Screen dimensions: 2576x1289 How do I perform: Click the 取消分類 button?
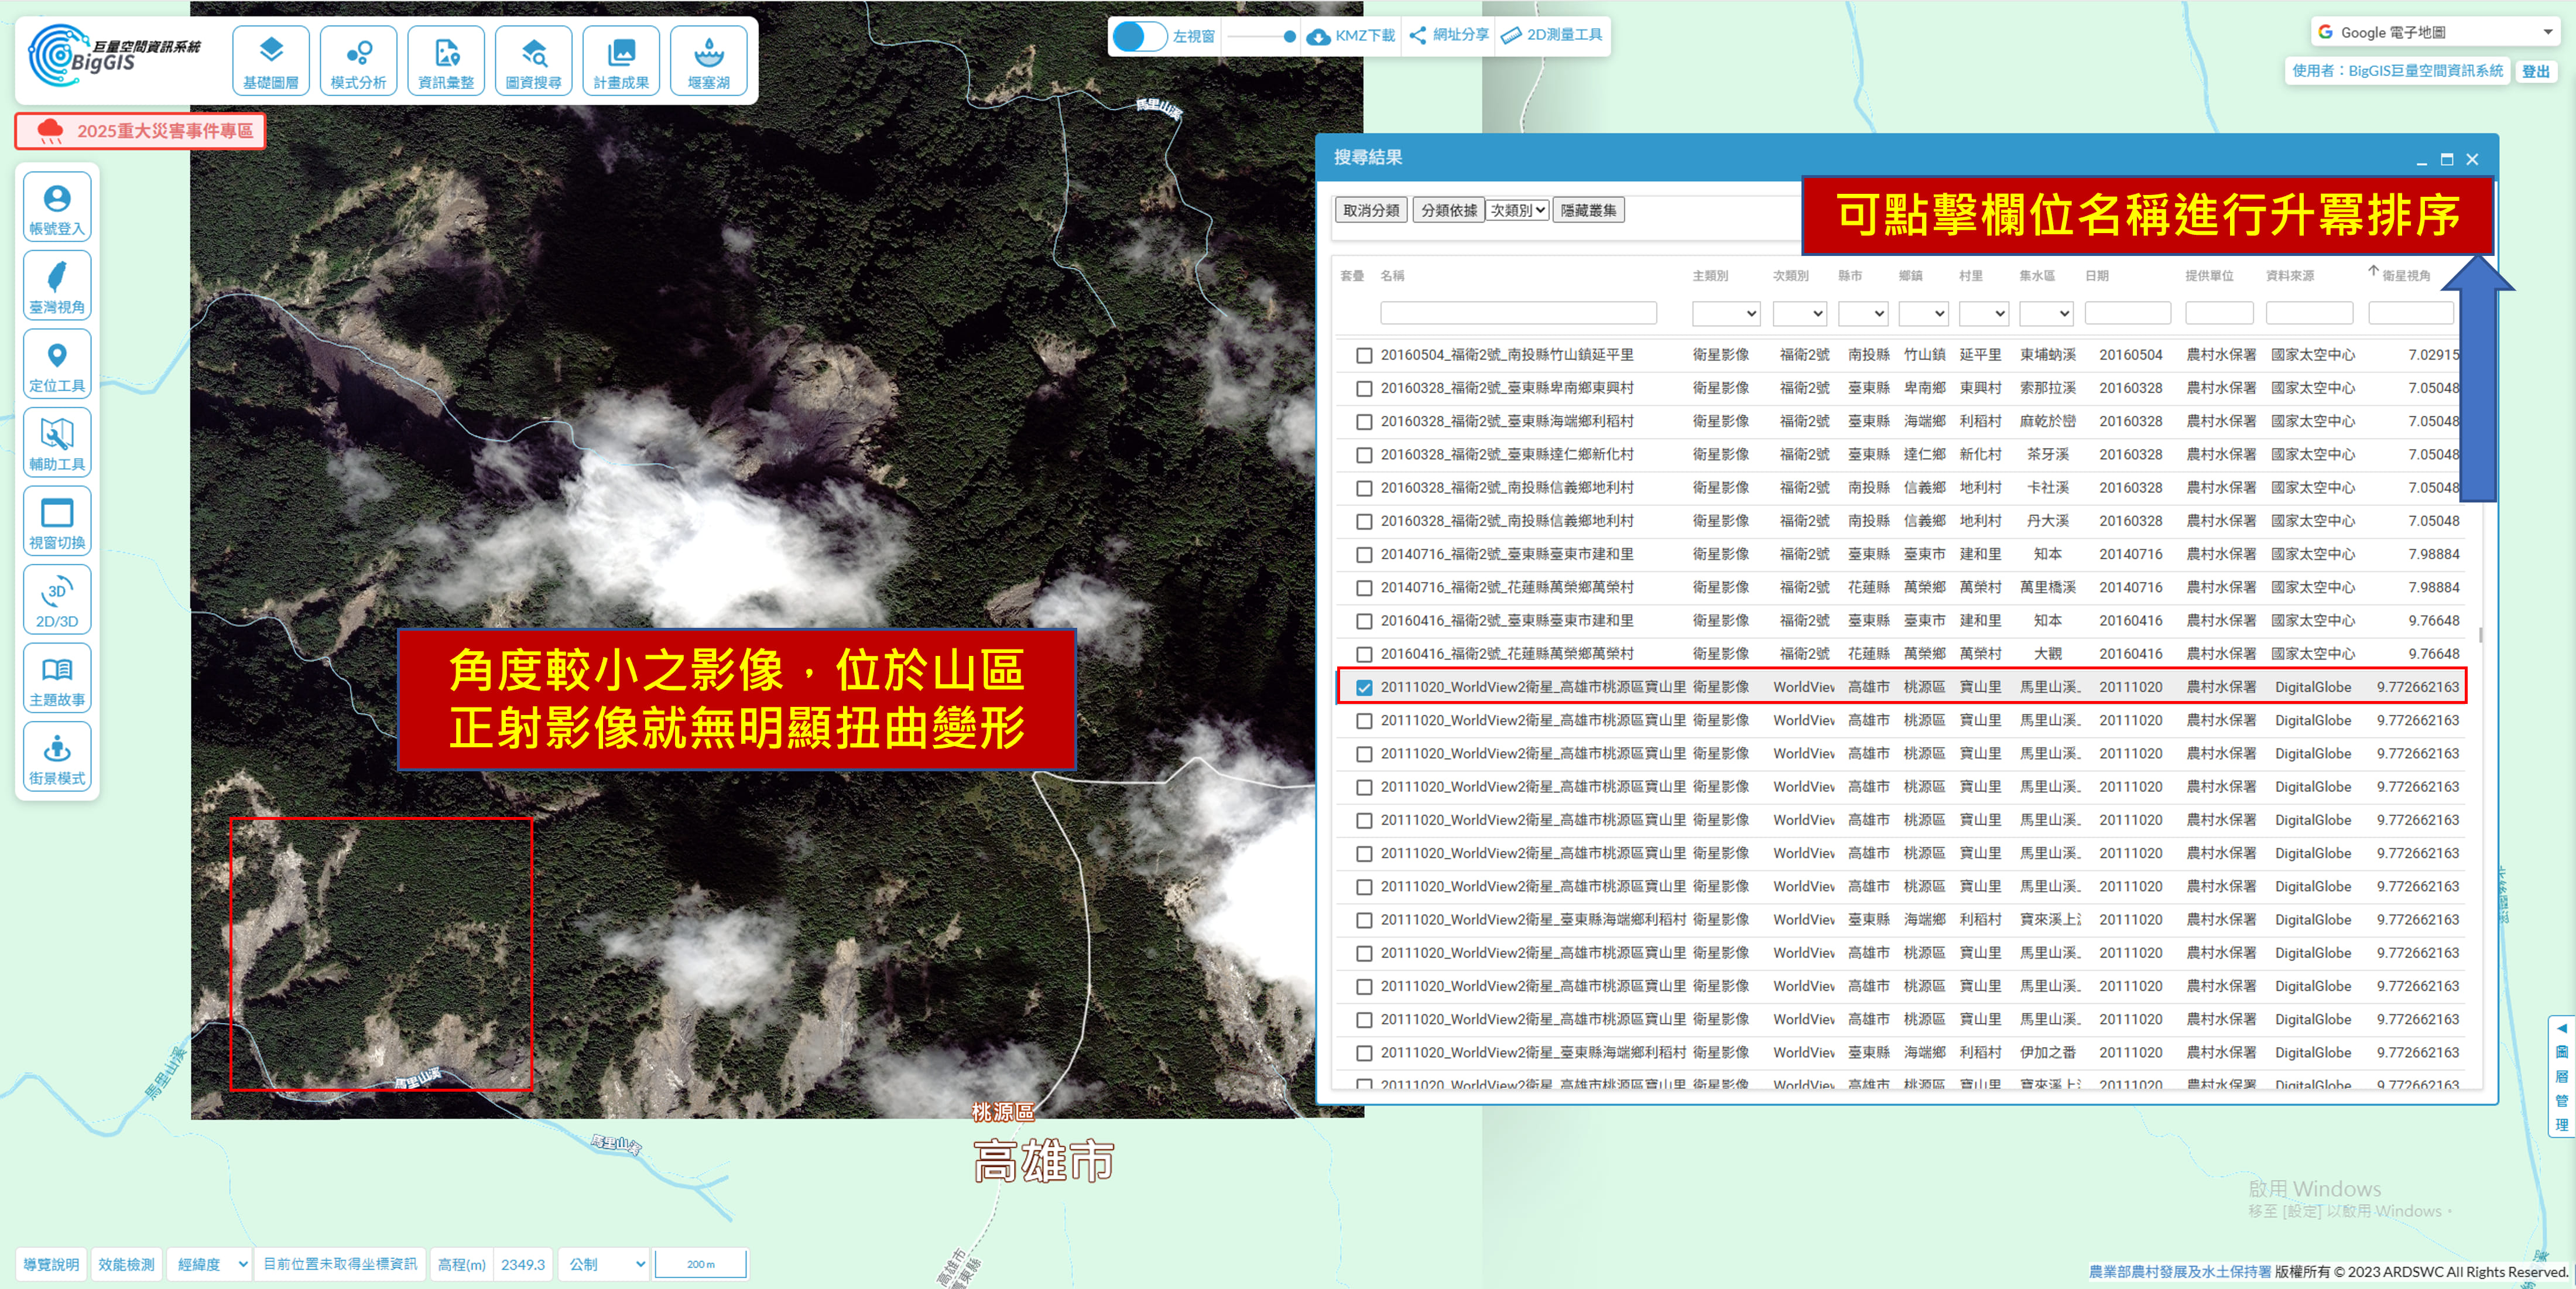click(x=1371, y=211)
